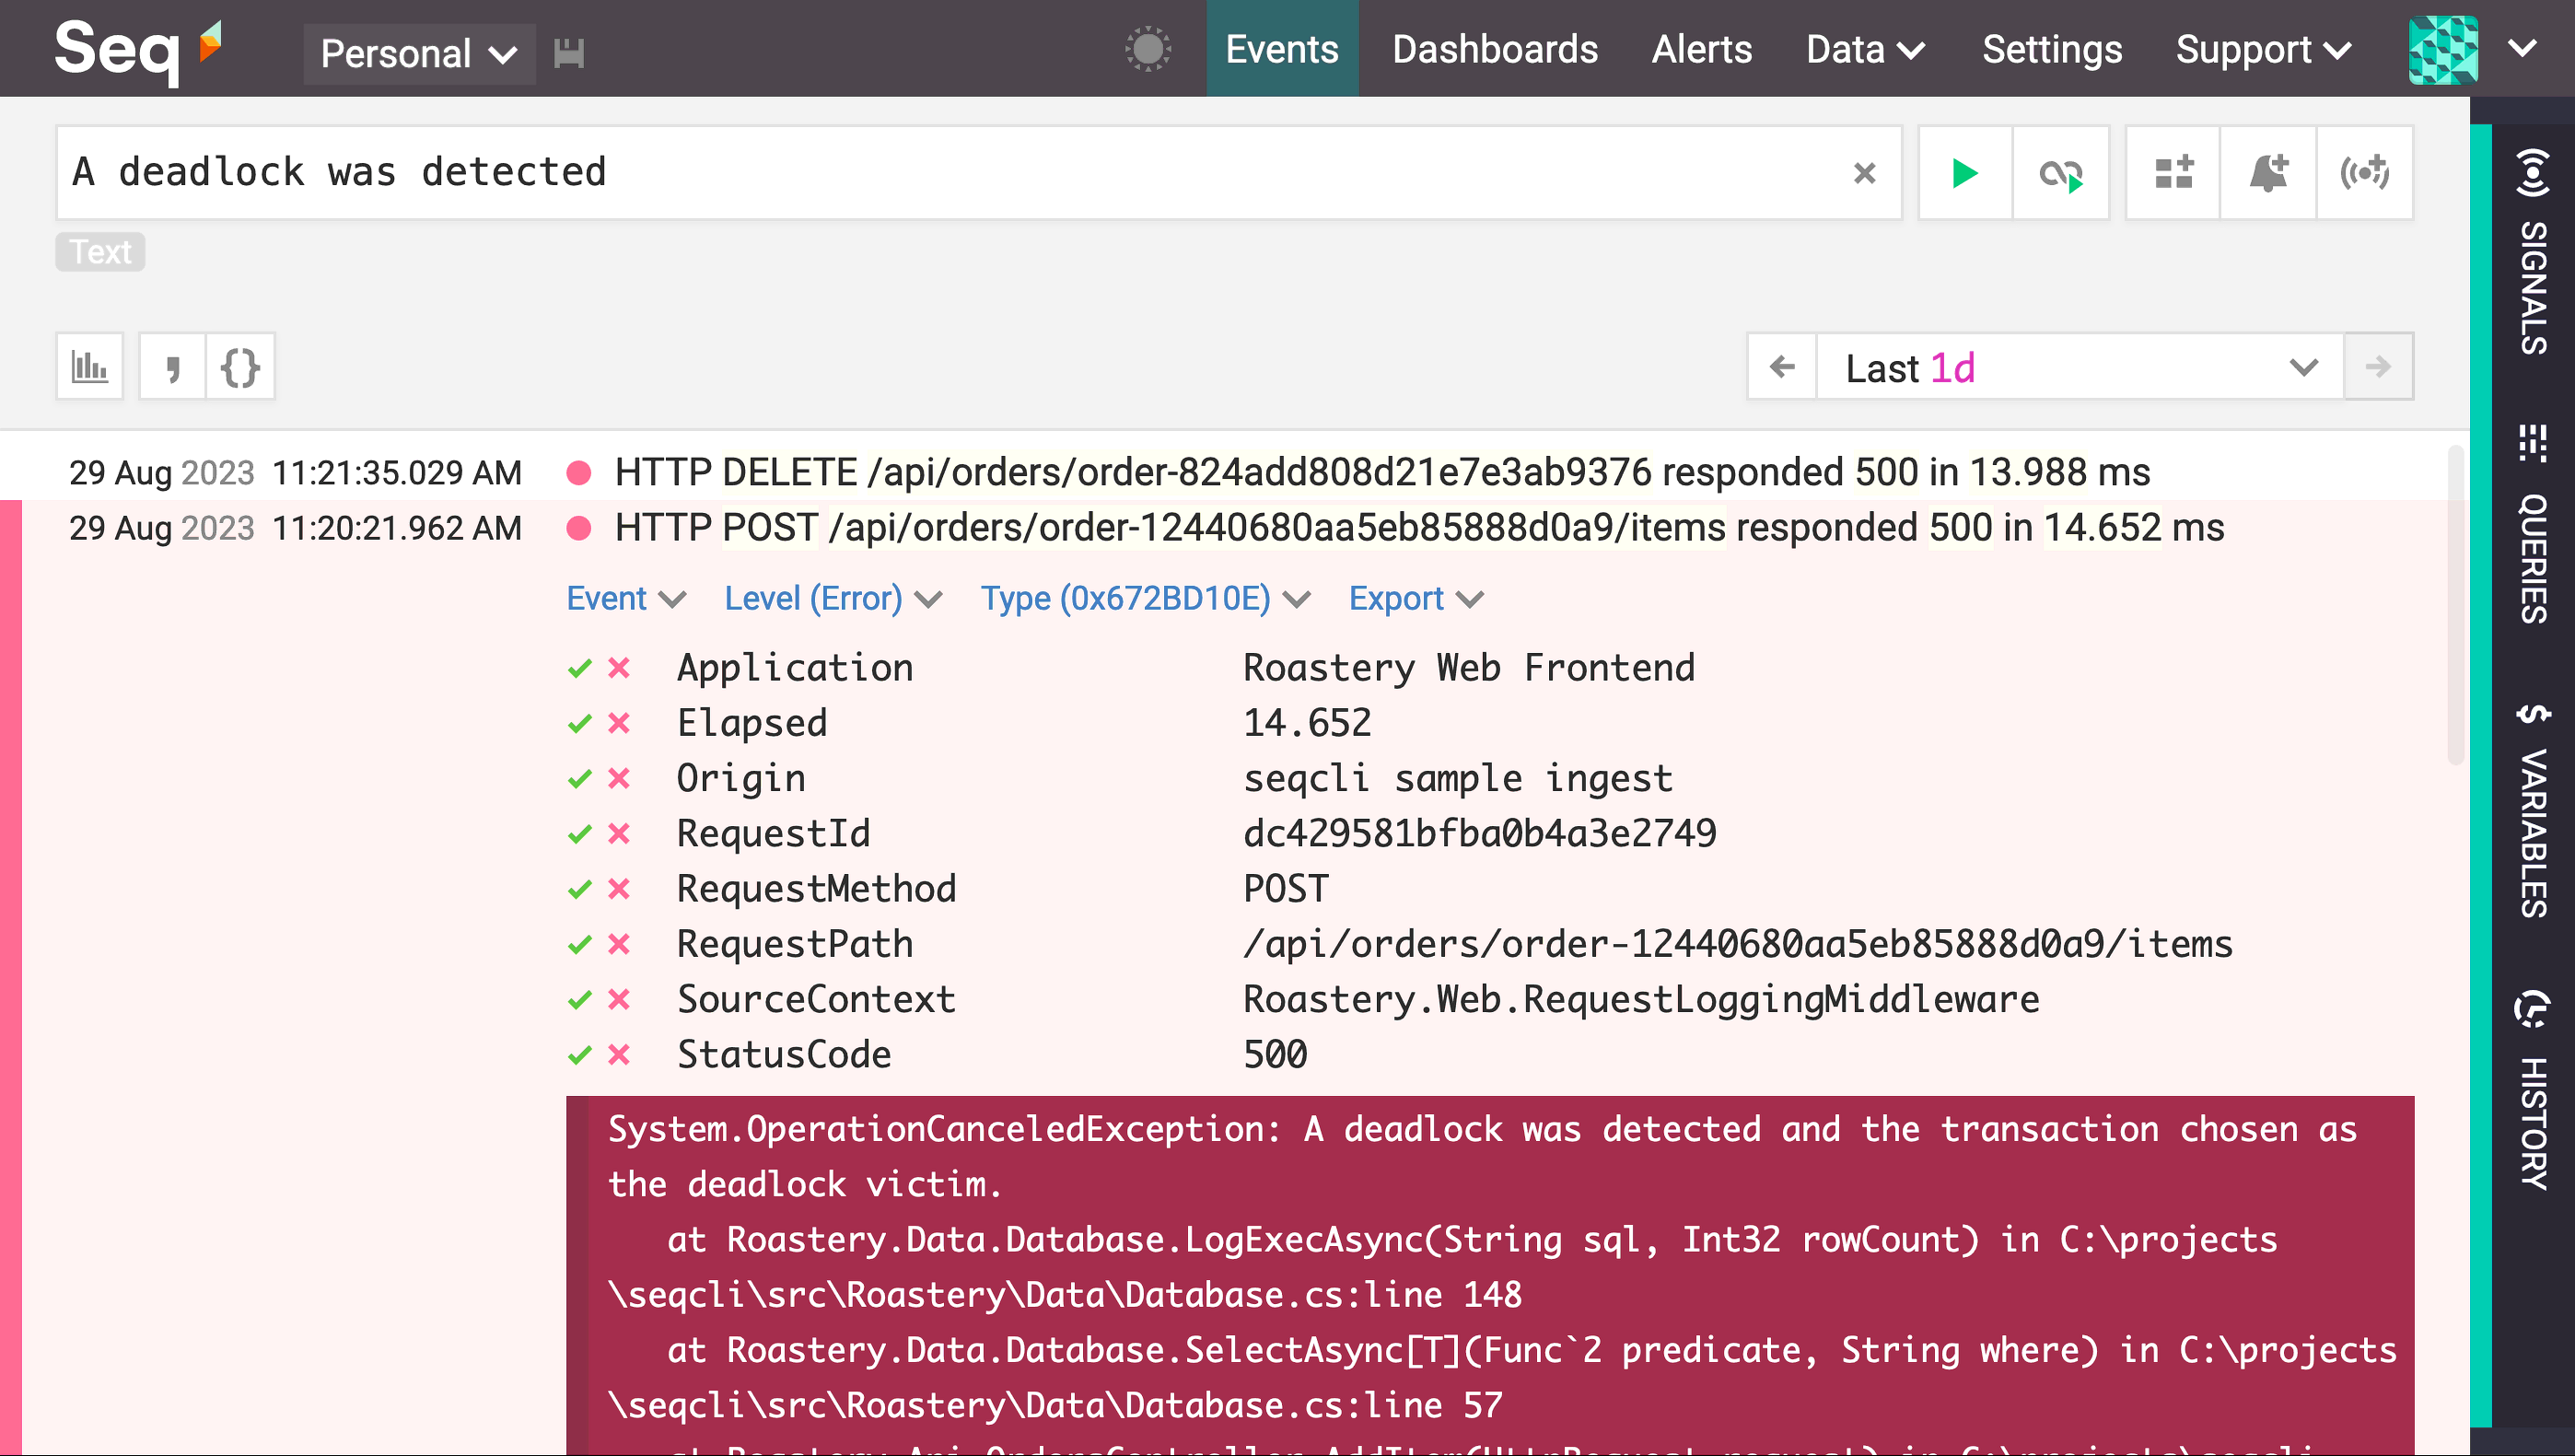Create alert with bell-plus icon

(x=2268, y=173)
